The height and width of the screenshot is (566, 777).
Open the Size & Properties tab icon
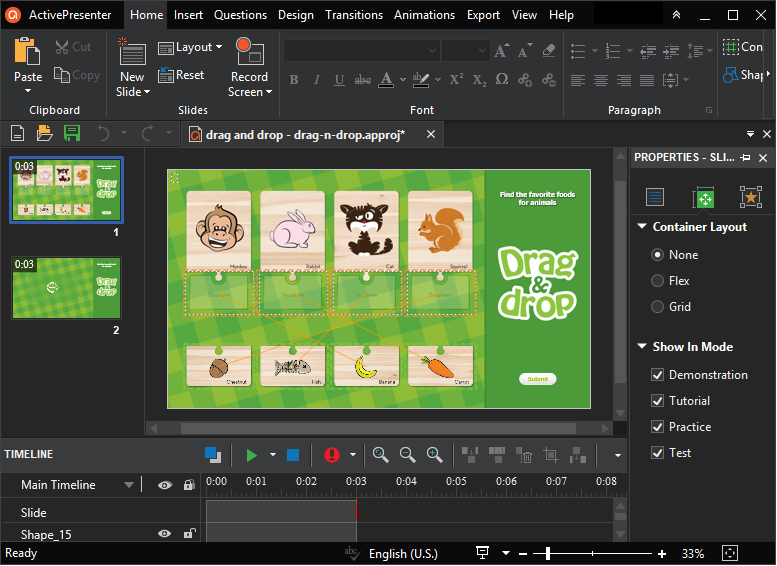pos(703,197)
